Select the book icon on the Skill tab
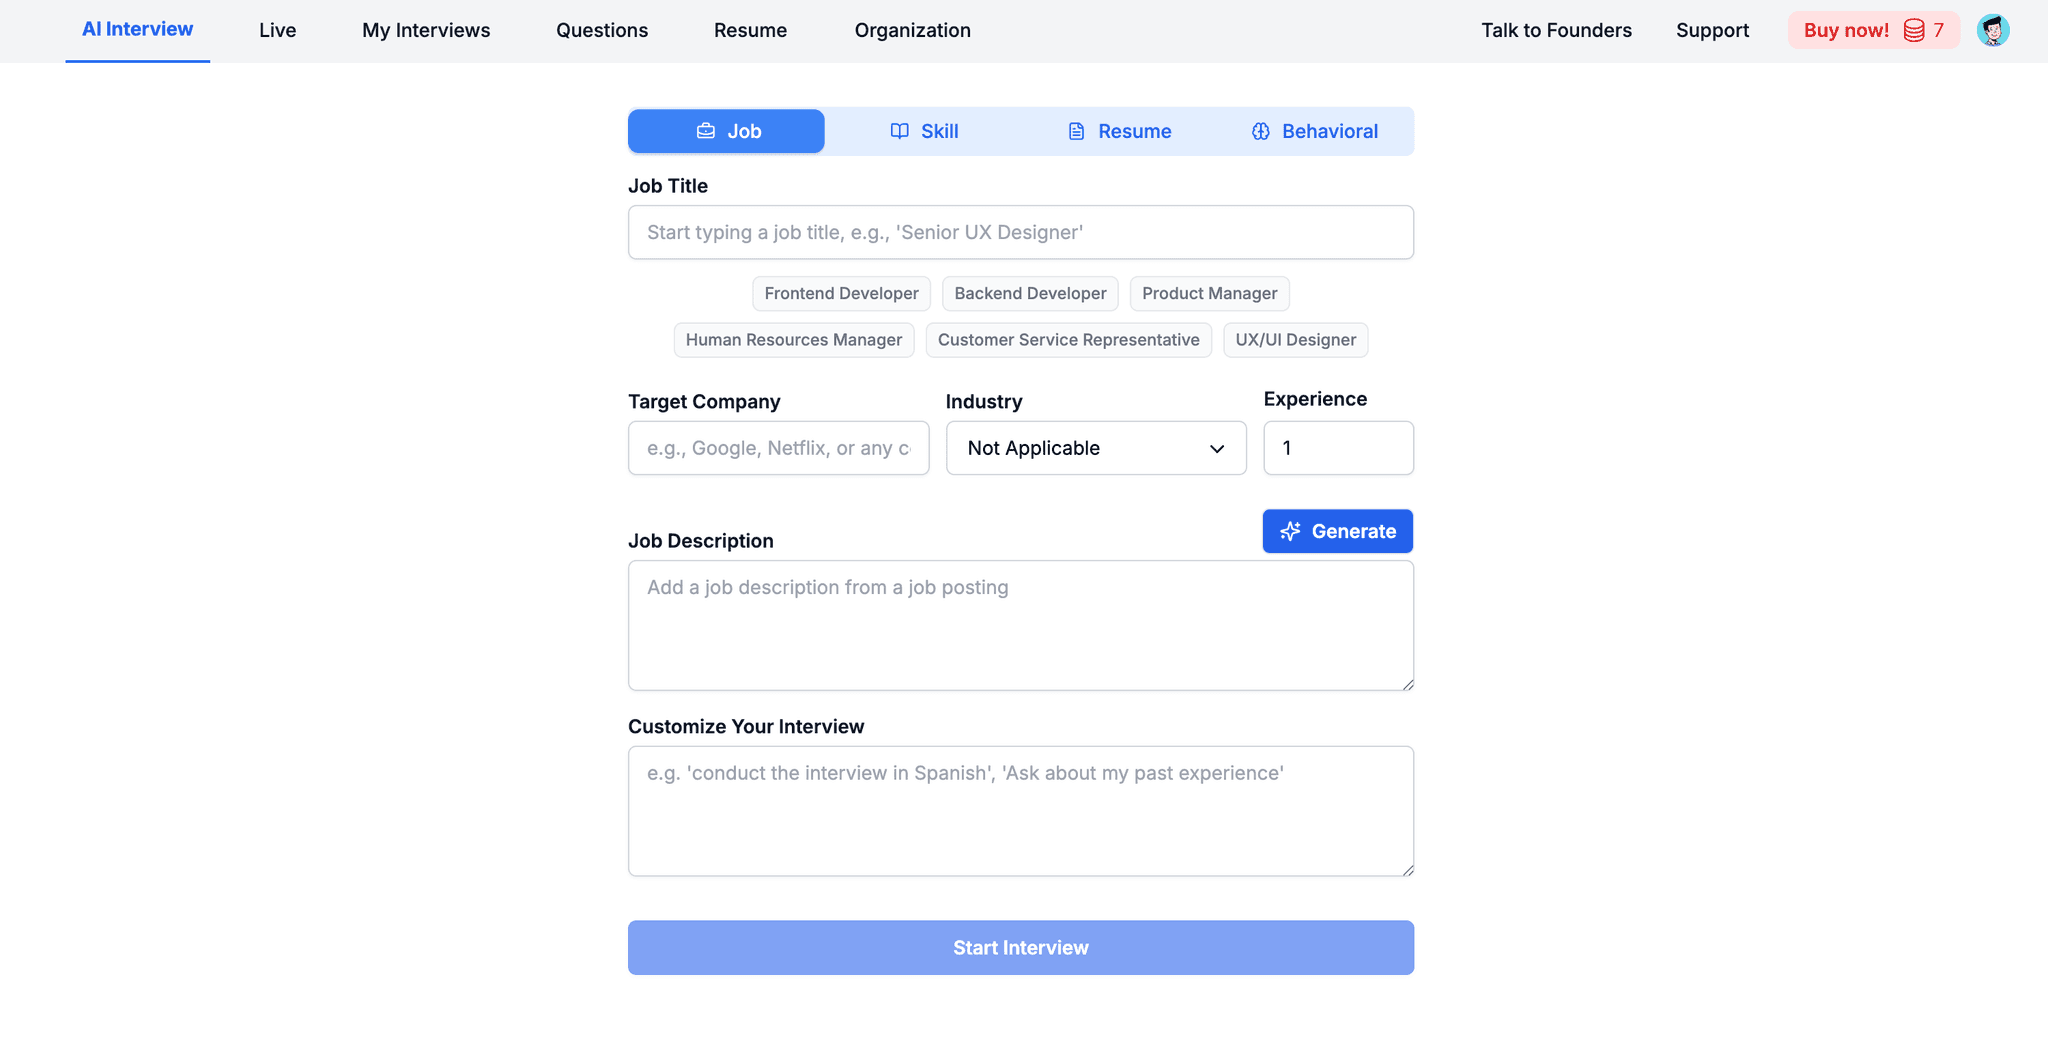This screenshot has width=2048, height=1042. pyautogui.click(x=898, y=131)
